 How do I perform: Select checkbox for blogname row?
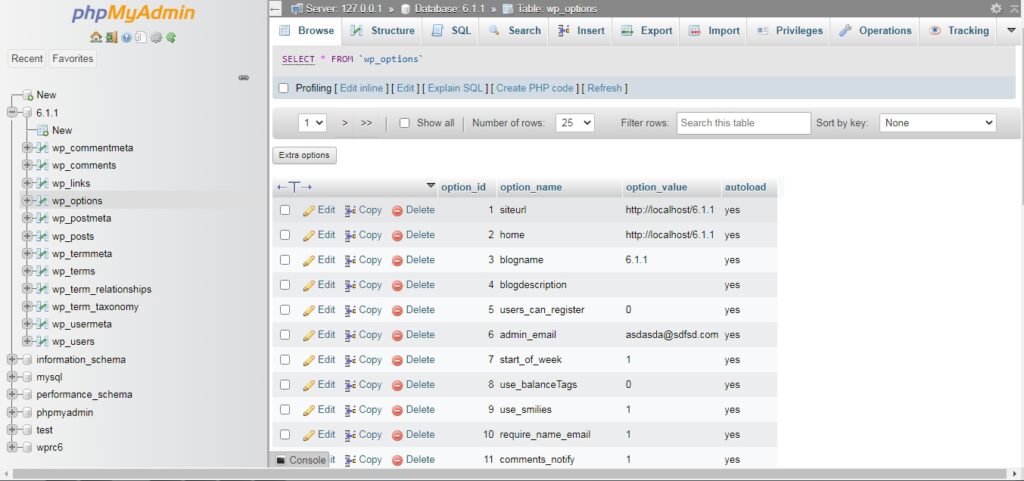click(285, 260)
